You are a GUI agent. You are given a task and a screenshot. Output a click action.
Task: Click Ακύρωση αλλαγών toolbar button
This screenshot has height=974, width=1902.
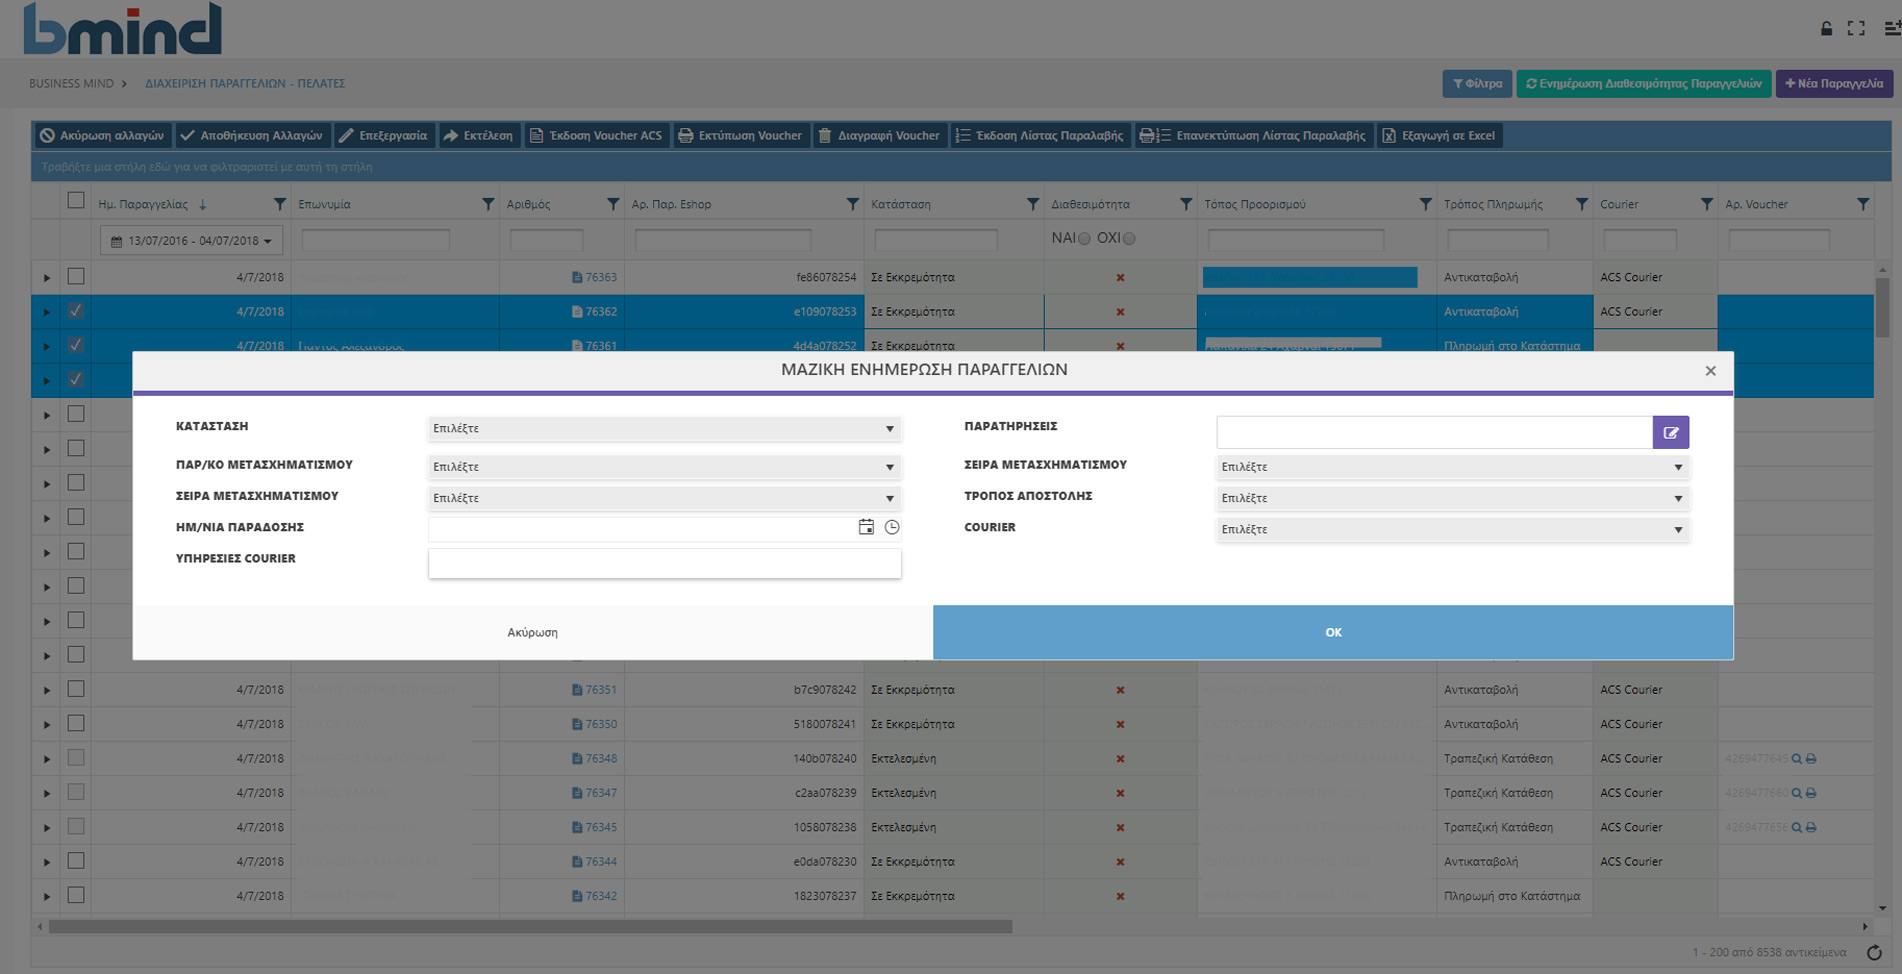102,135
